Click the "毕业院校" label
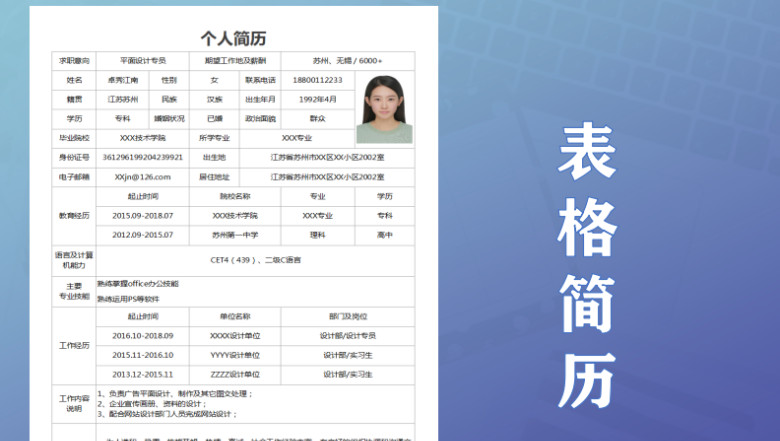780x441 pixels. (74, 138)
